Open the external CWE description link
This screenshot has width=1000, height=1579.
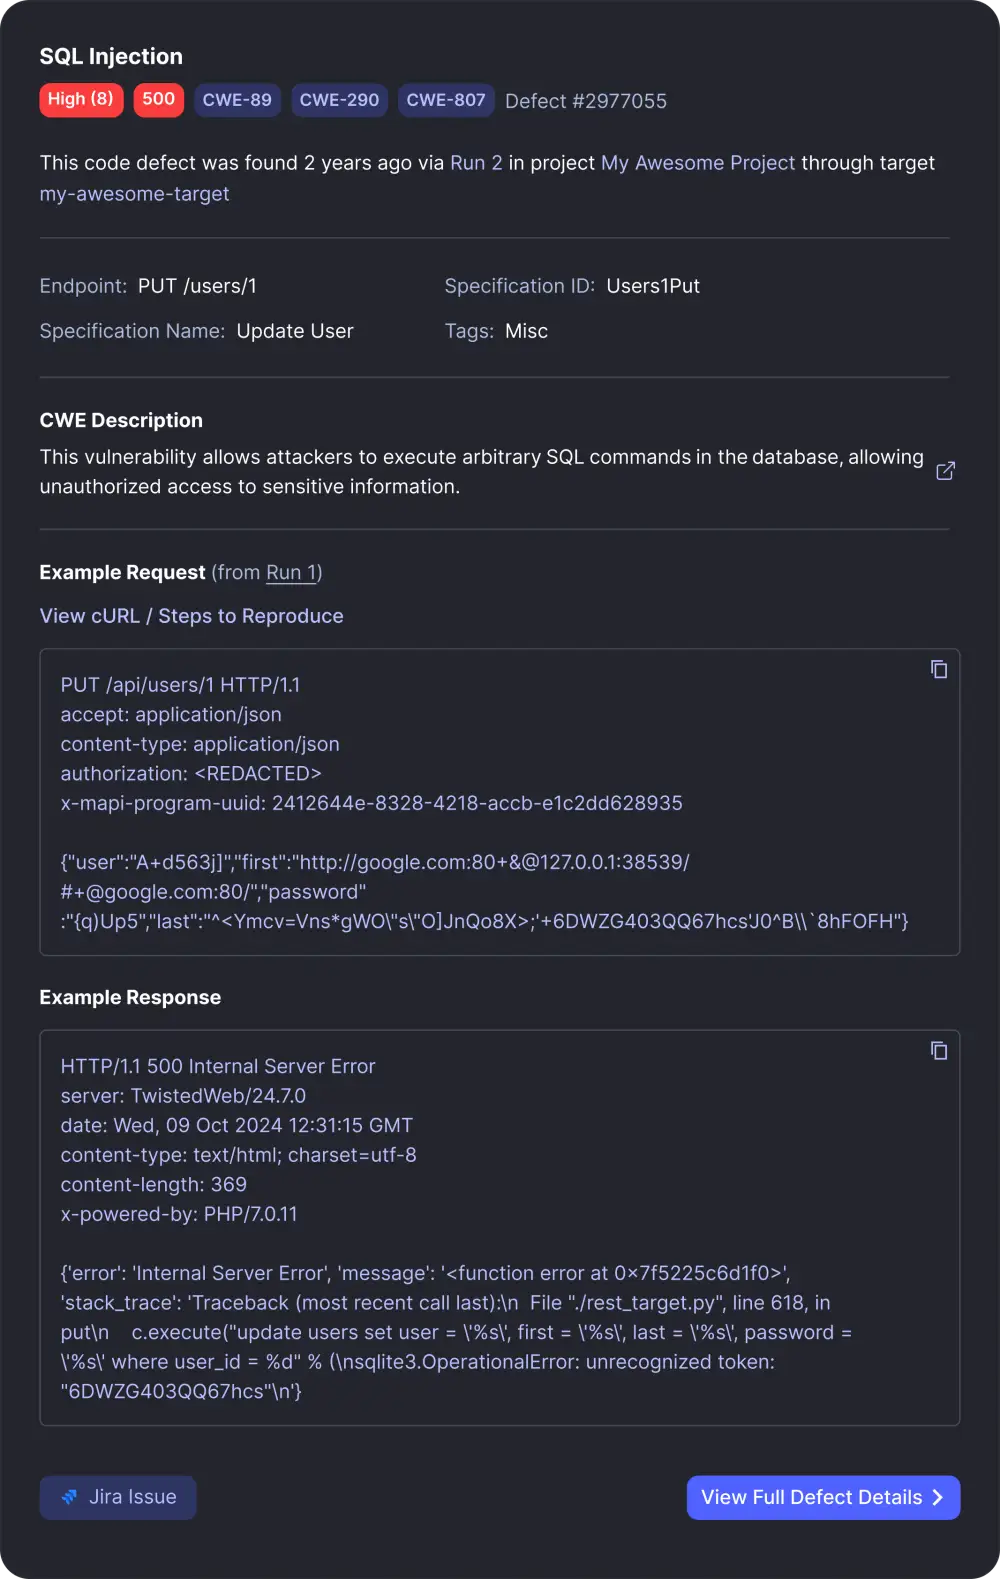click(945, 470)
